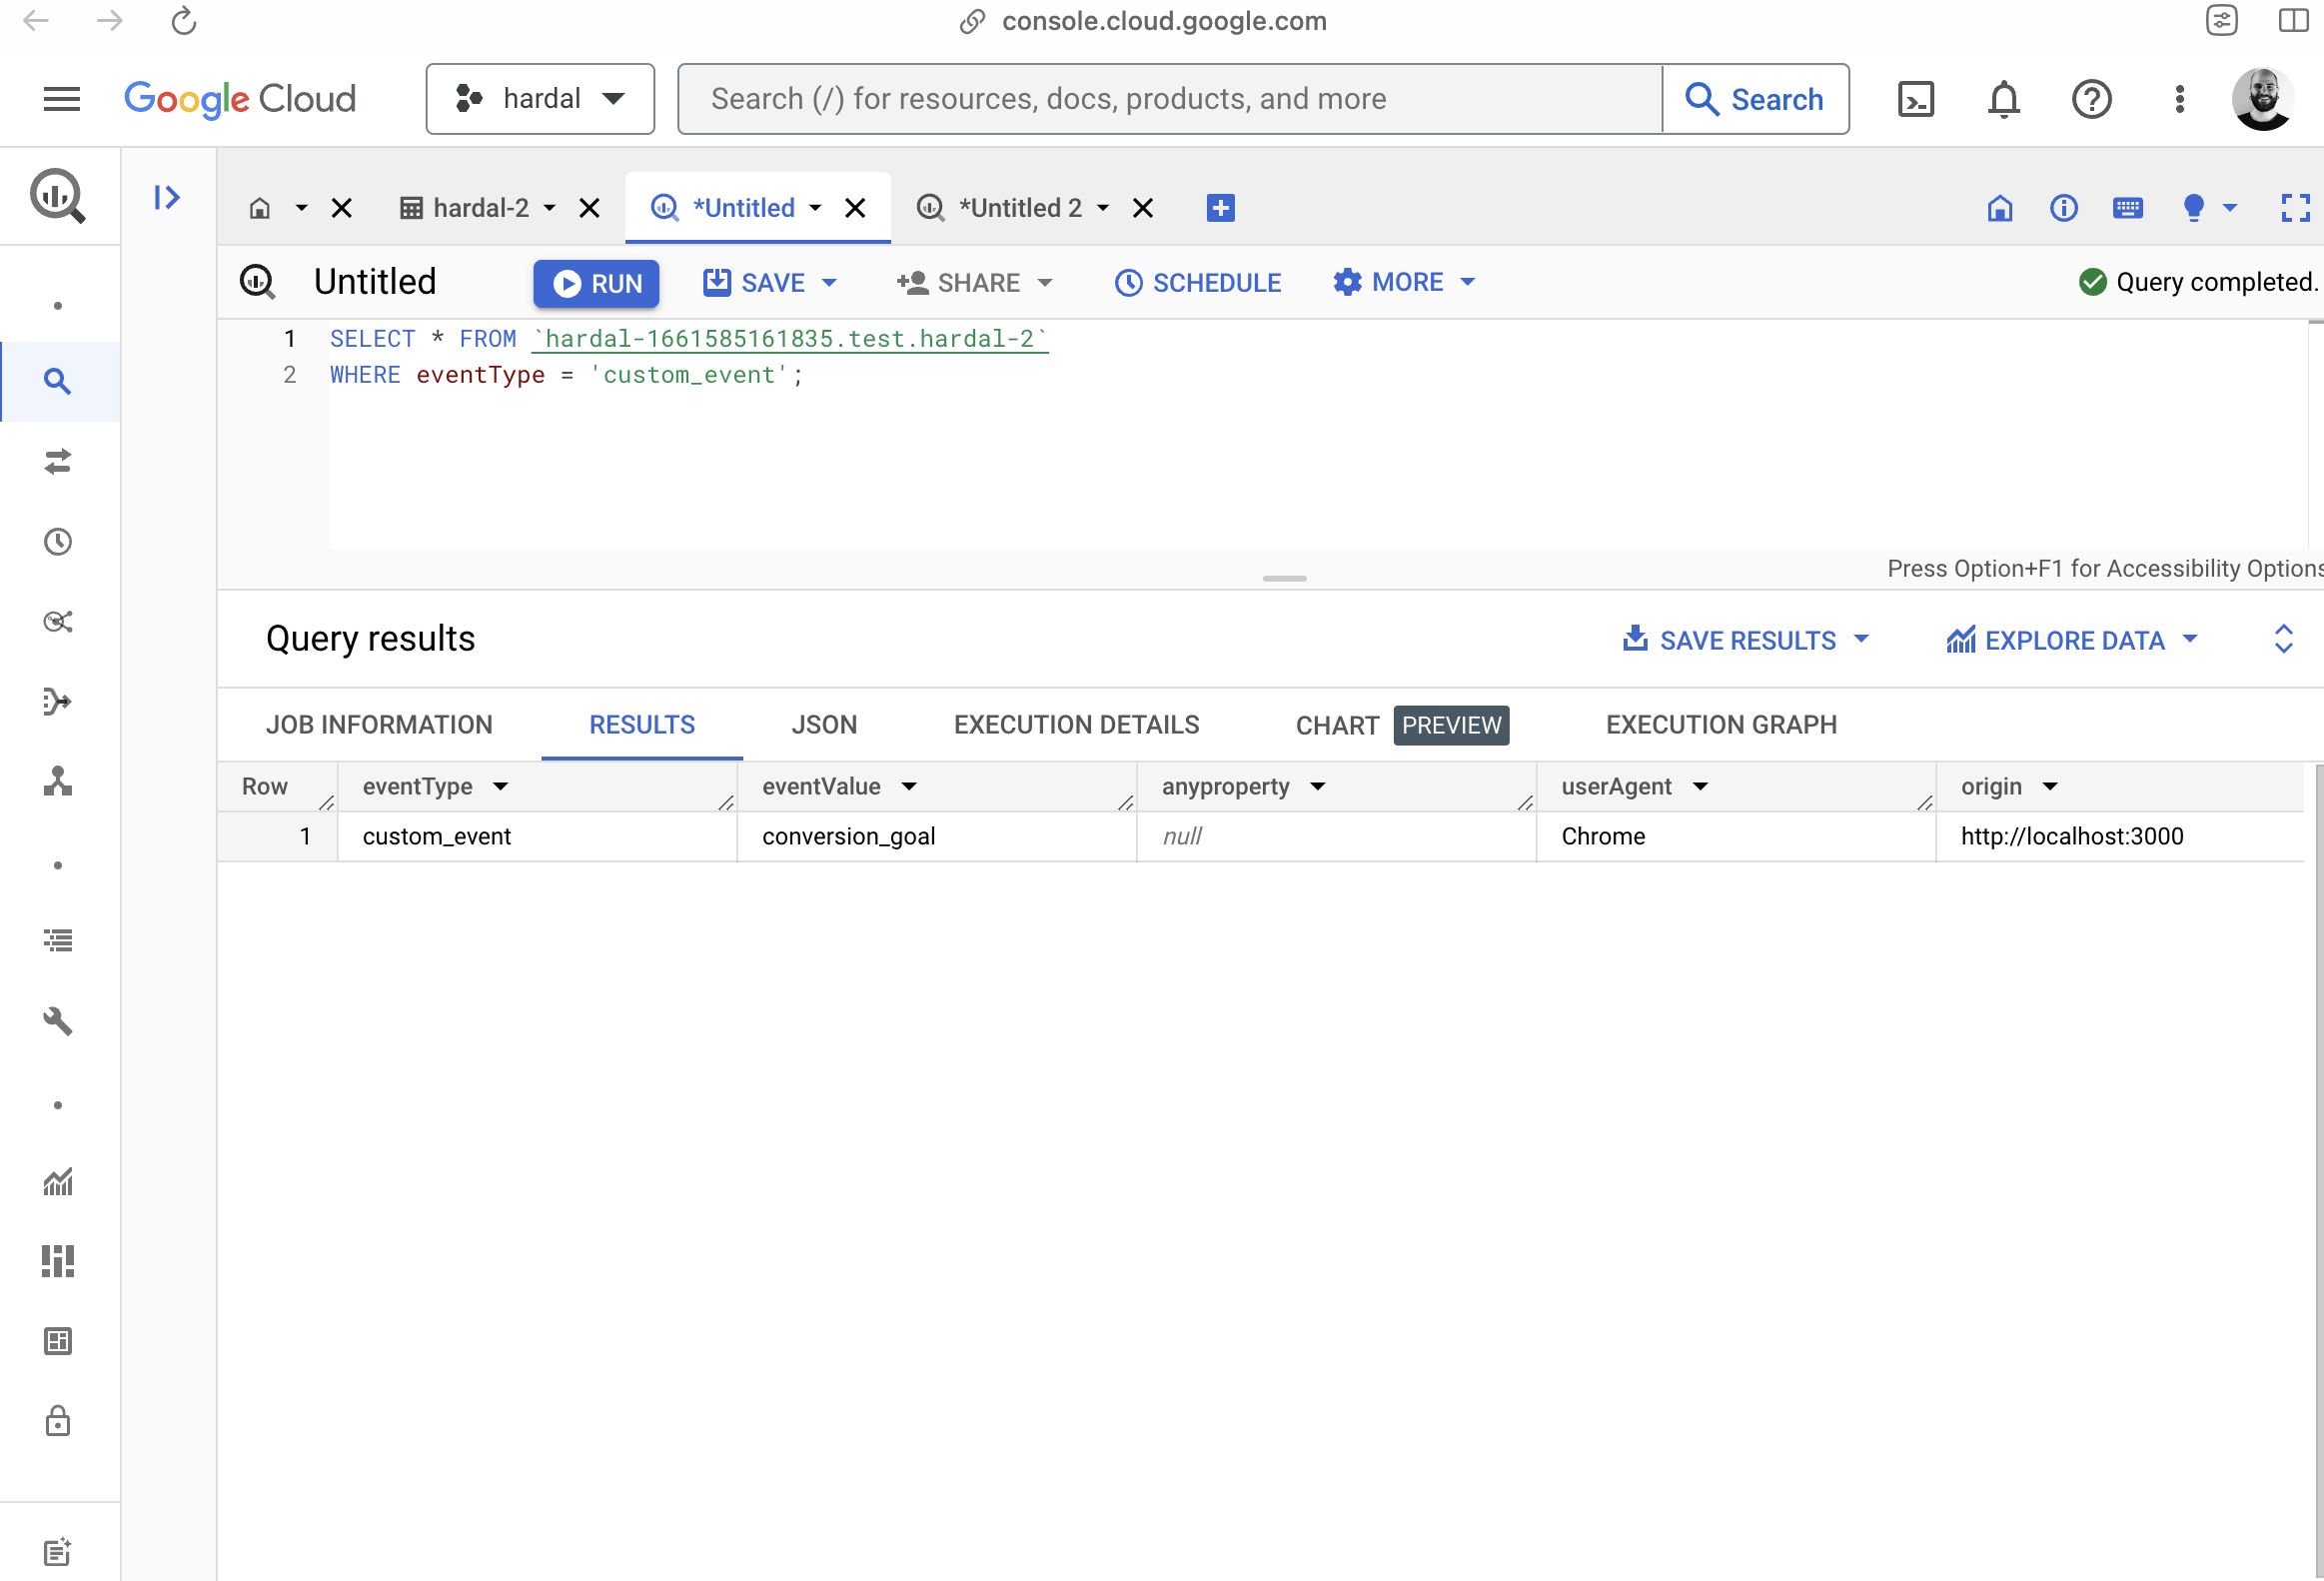Open the userAgent column menu arrow

tap(1700, 787)
